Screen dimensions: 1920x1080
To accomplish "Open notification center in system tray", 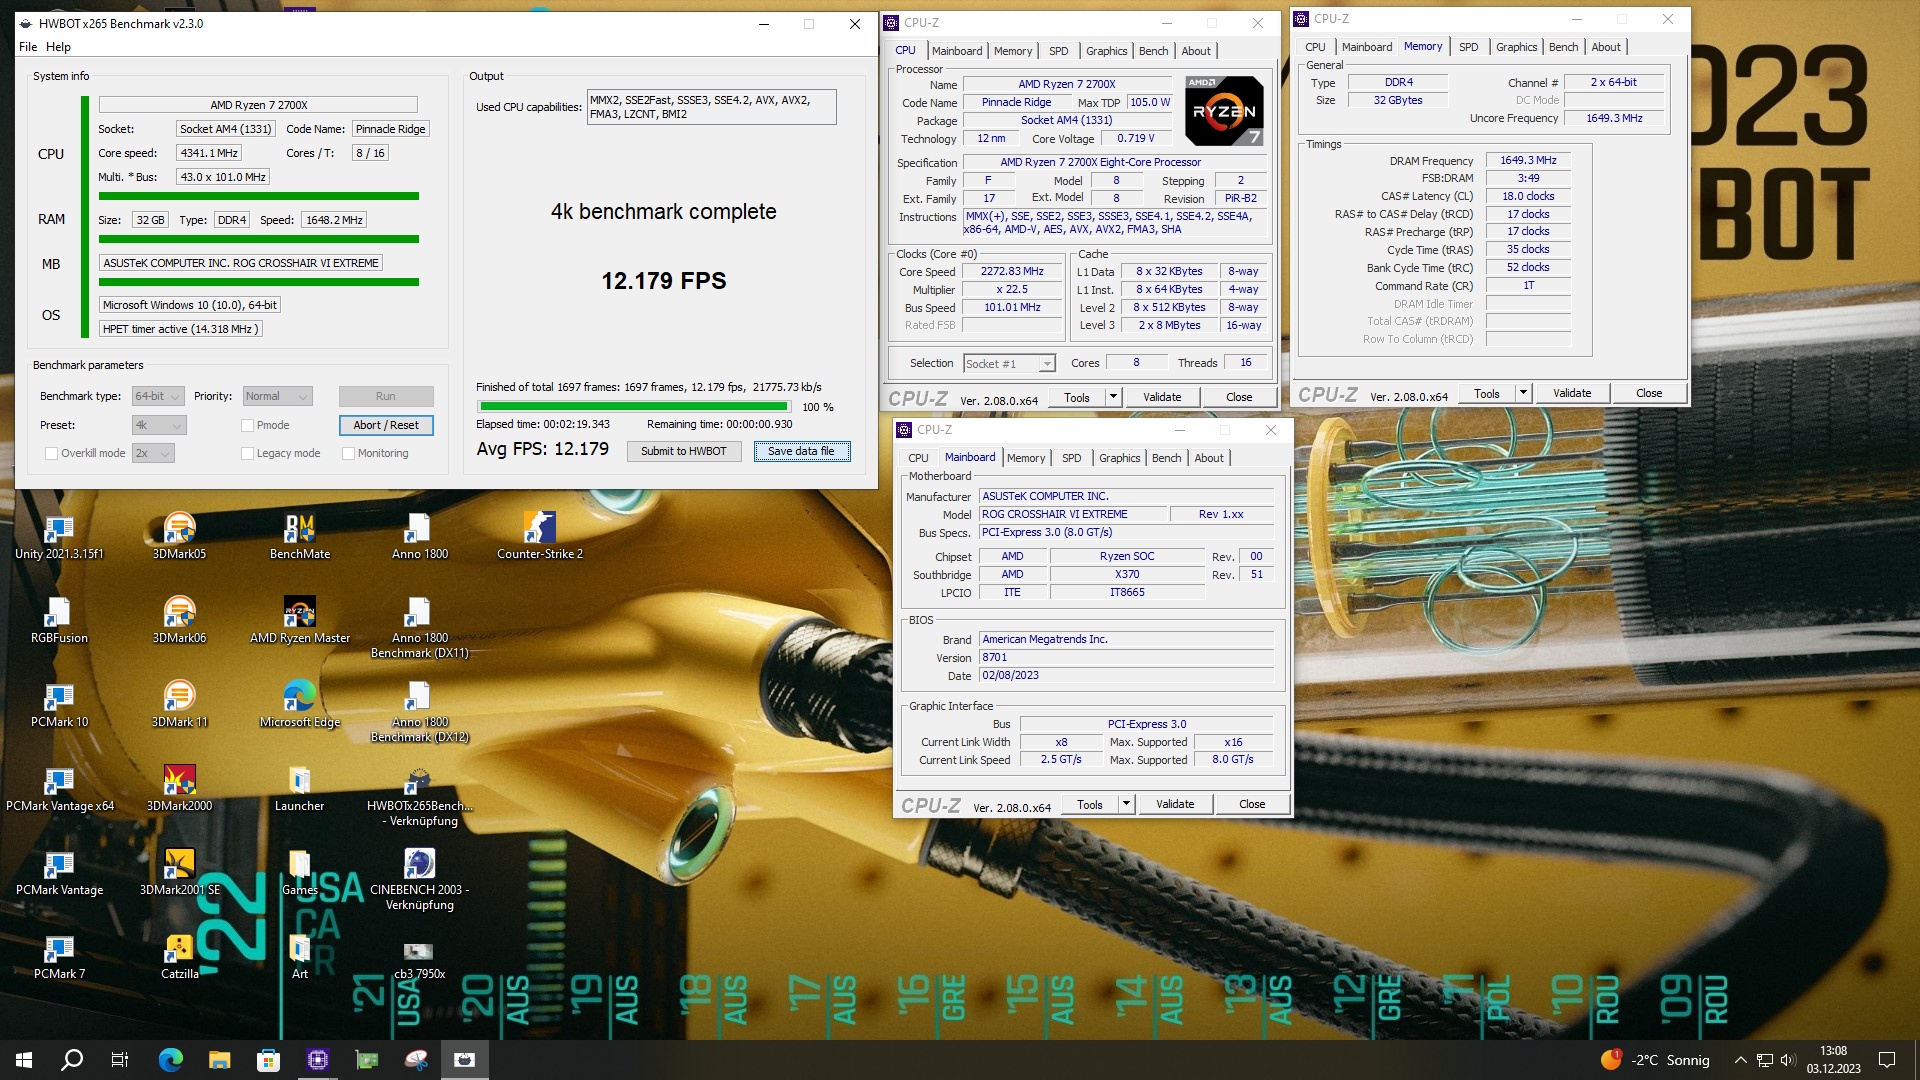I will point(1887,1060).
